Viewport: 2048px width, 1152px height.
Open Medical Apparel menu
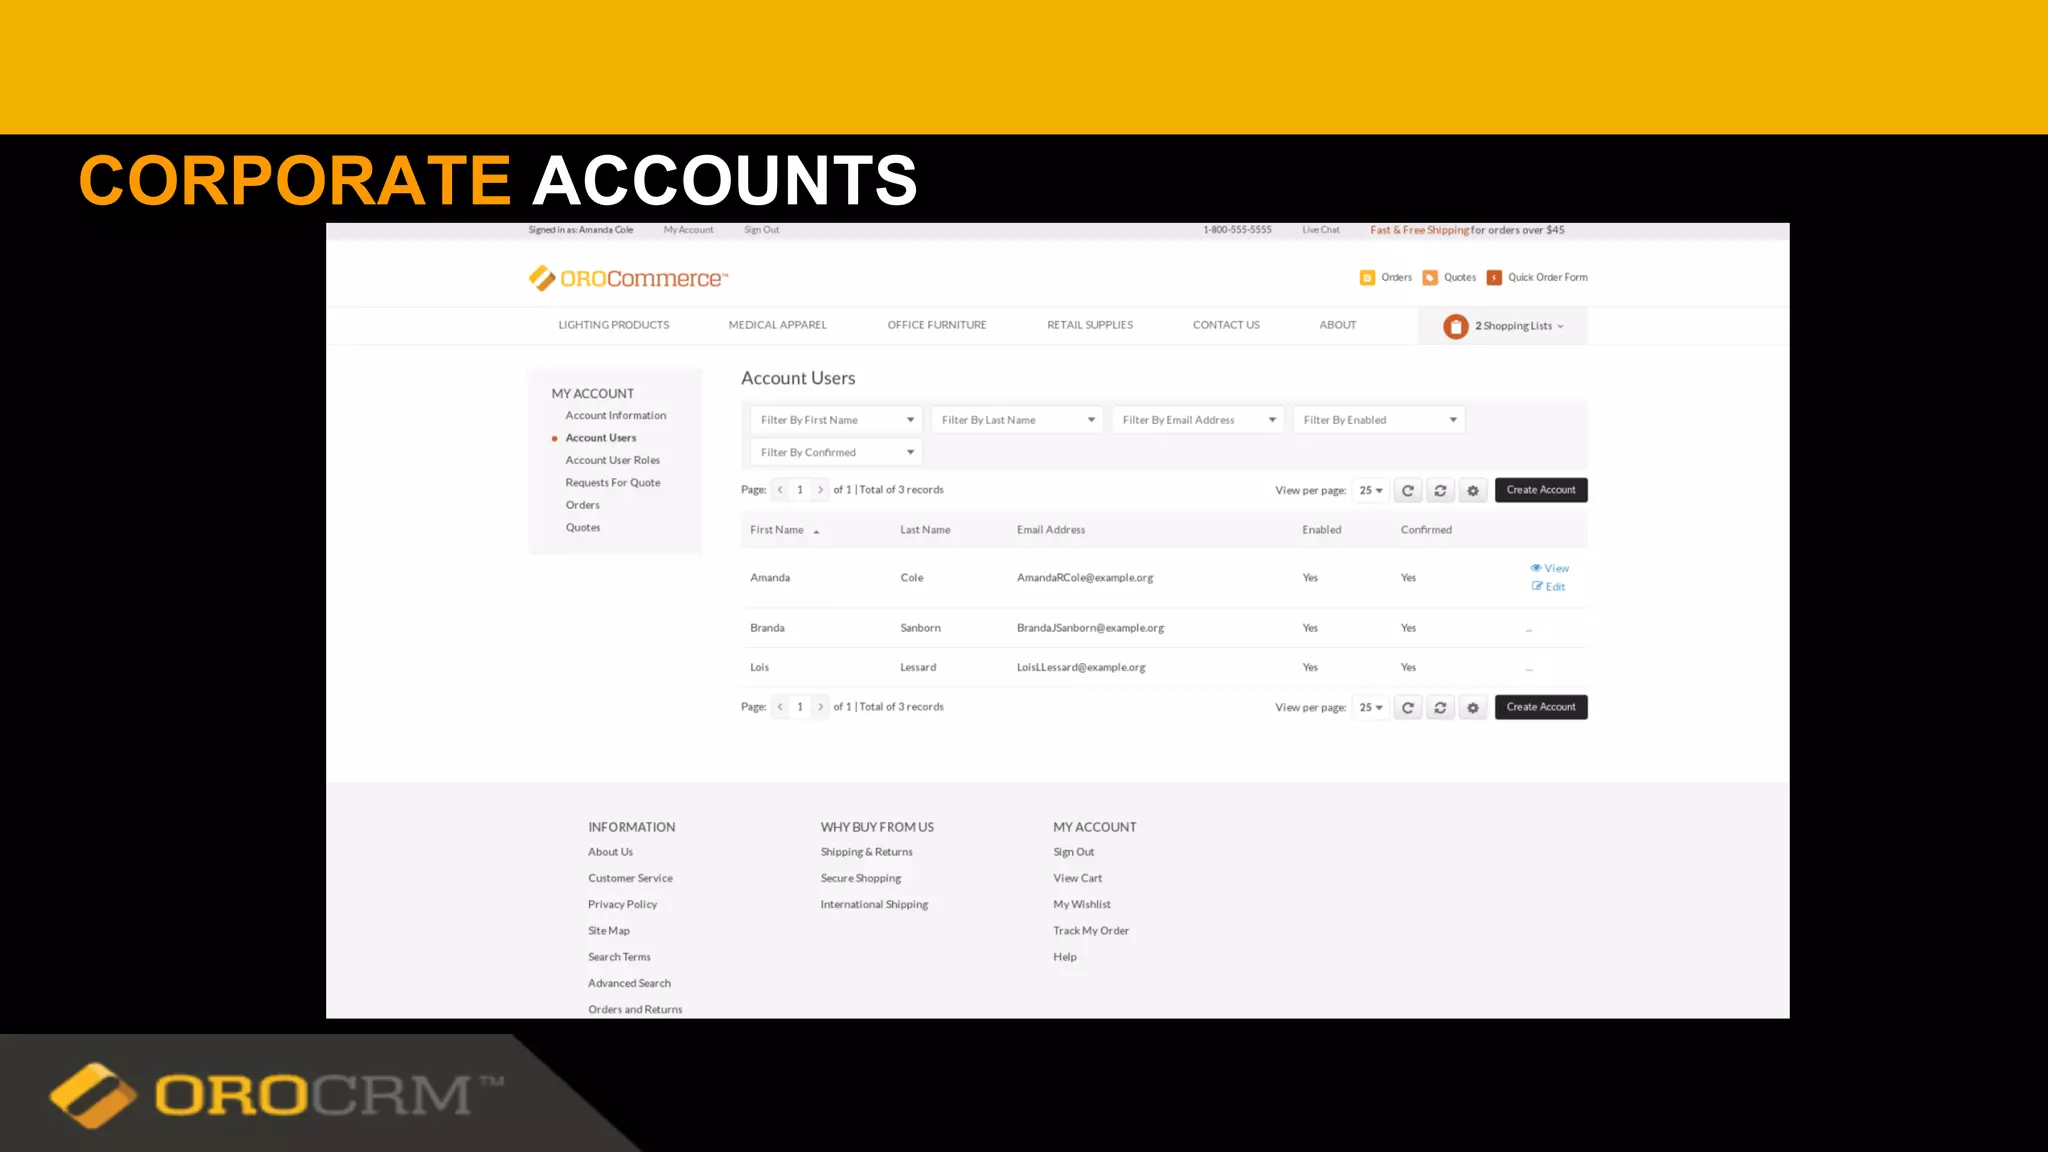[x=778, y=325]
